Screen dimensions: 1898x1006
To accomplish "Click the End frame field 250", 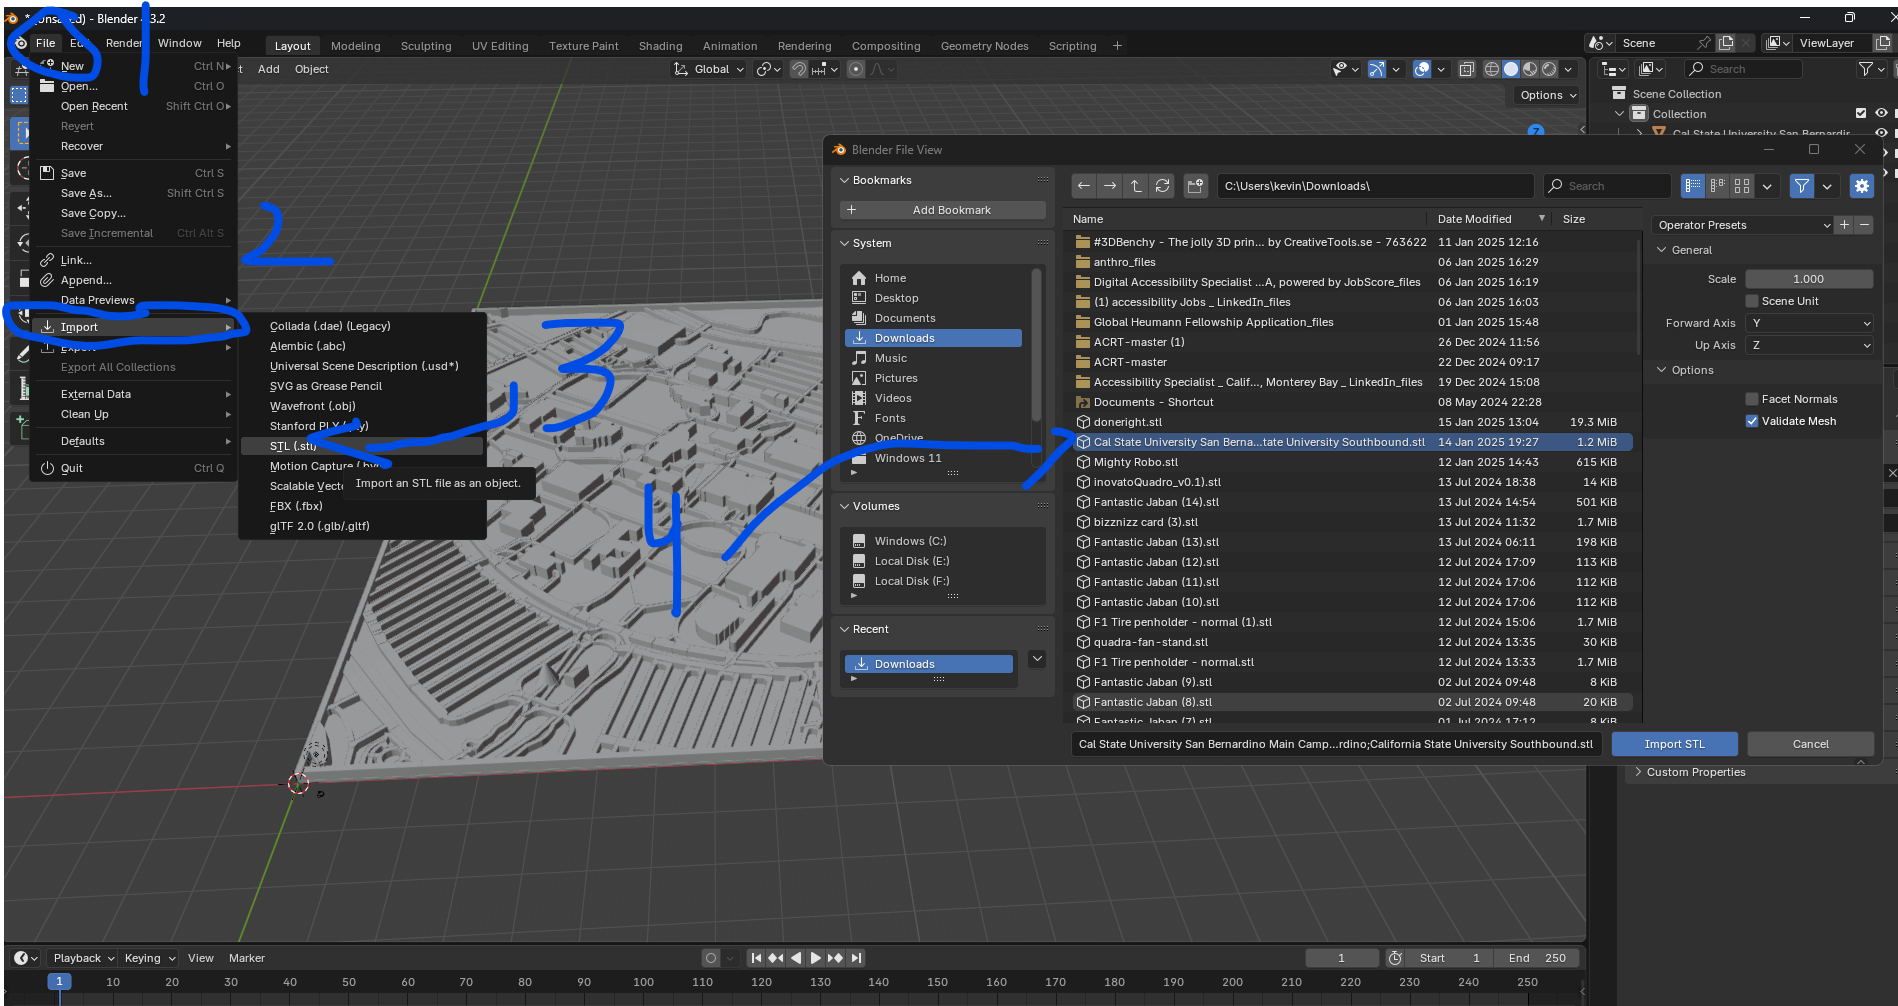I will [x=1537, y=958].
